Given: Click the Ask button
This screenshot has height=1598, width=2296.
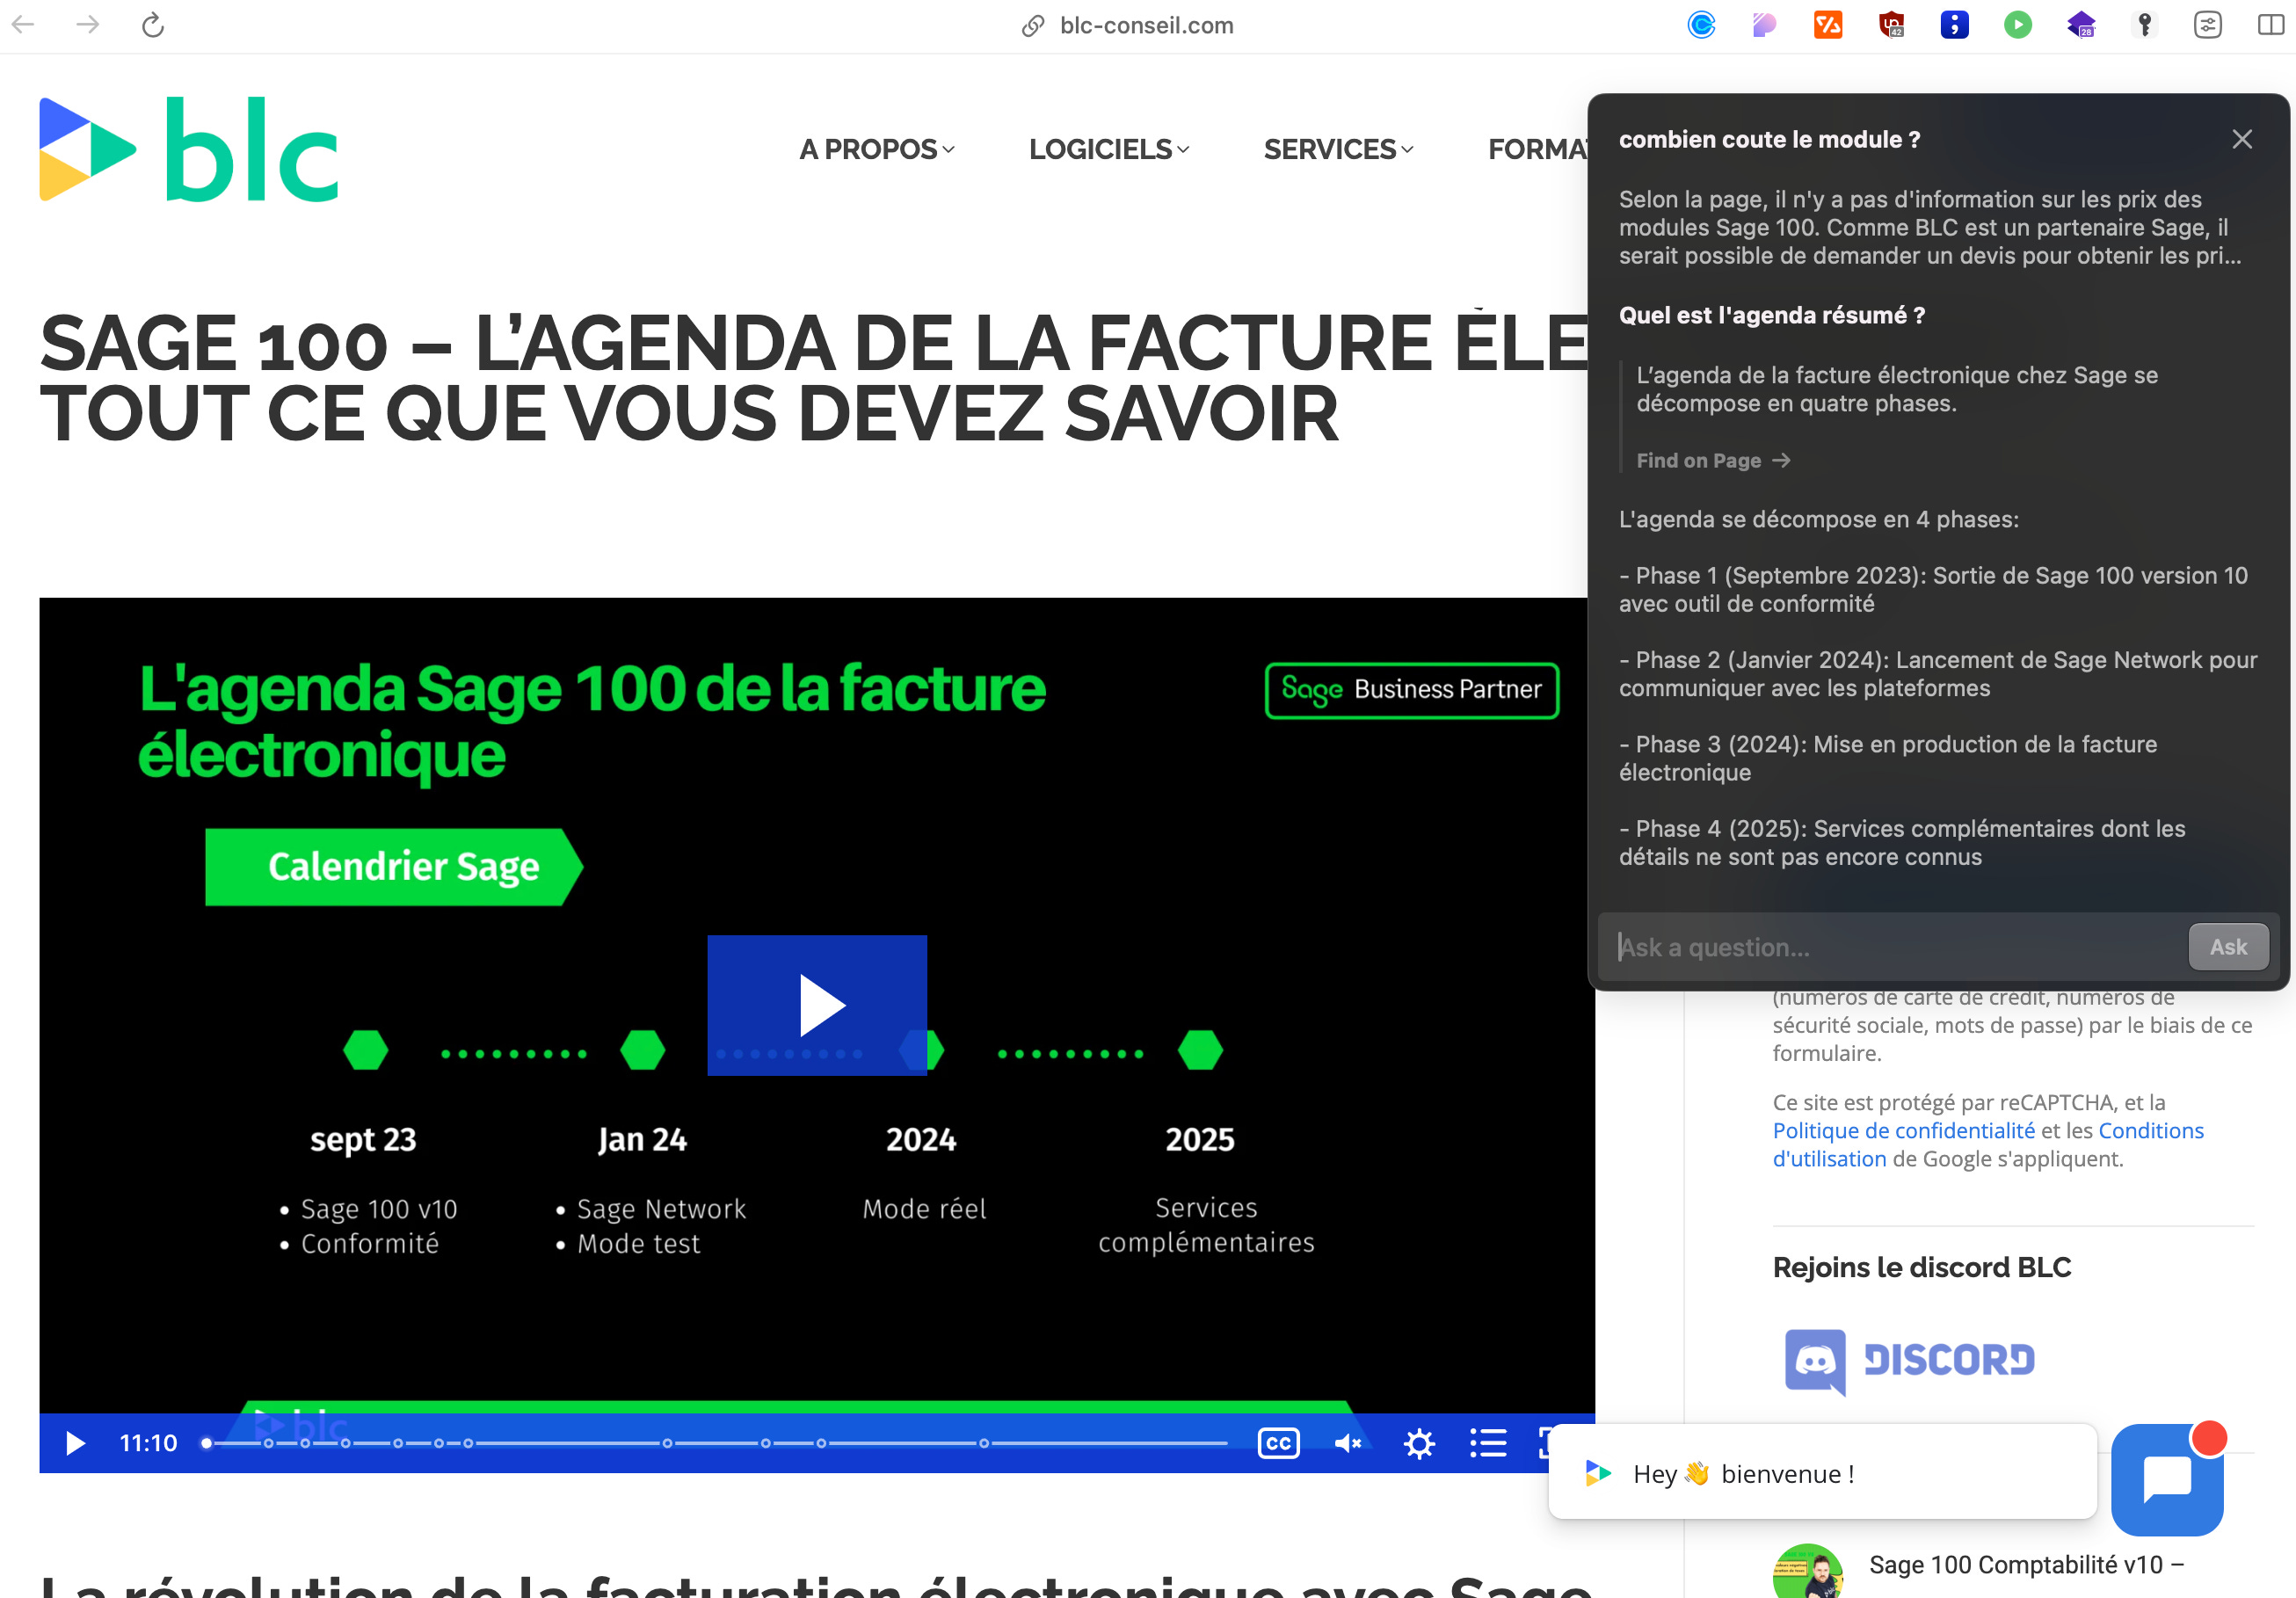Looking at the screenshot, I should (2227, 946).
